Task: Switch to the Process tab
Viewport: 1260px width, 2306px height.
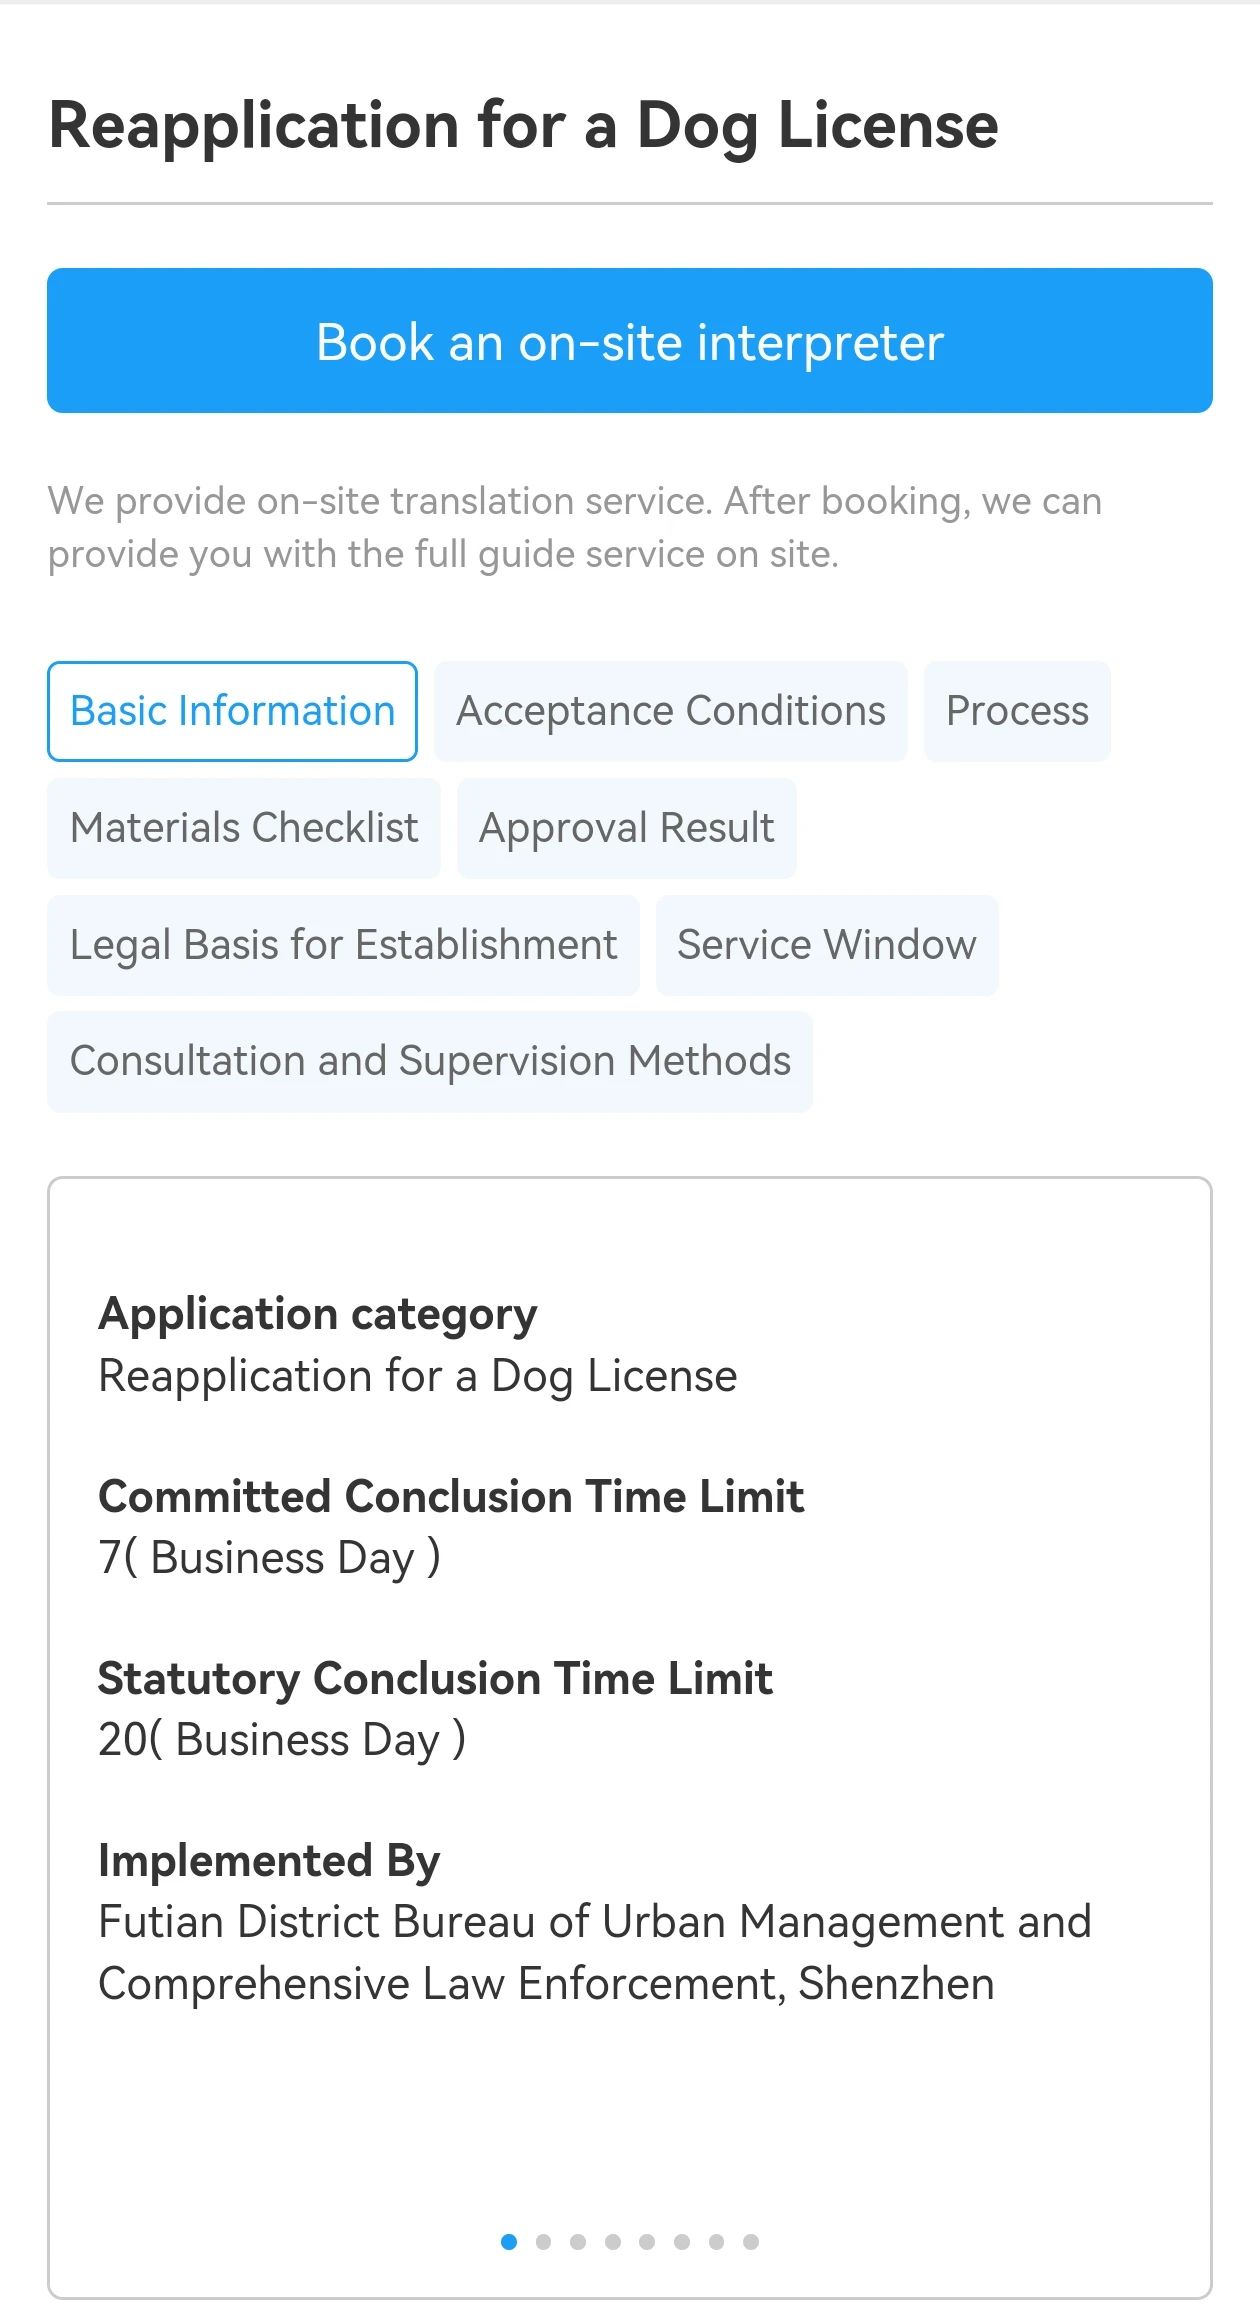Action: pos(1017,711)
